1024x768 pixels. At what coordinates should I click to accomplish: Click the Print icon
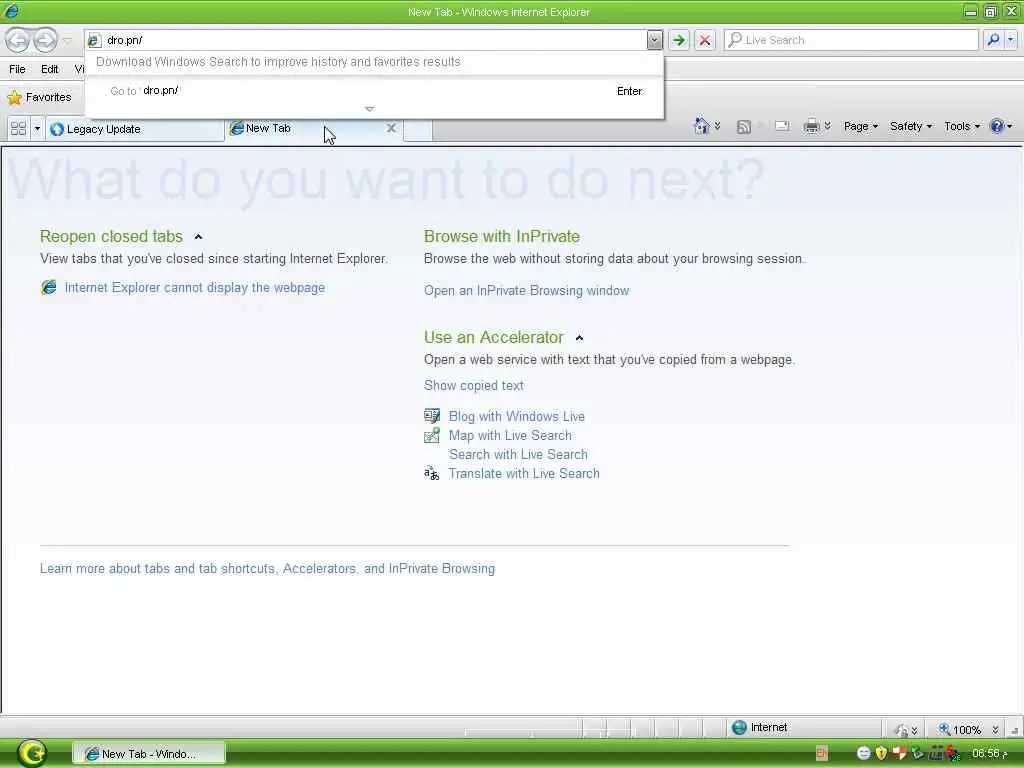click(811, 126)
